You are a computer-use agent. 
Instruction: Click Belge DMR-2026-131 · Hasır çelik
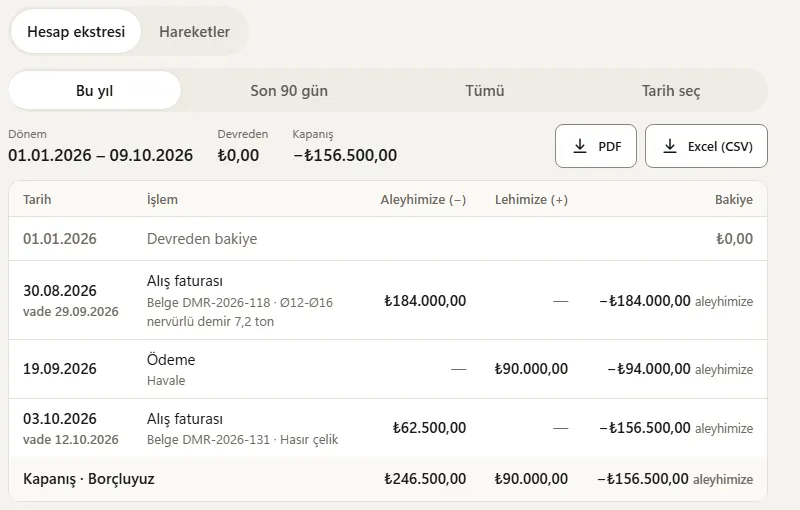pyautogui.click(x=242, y=440)
